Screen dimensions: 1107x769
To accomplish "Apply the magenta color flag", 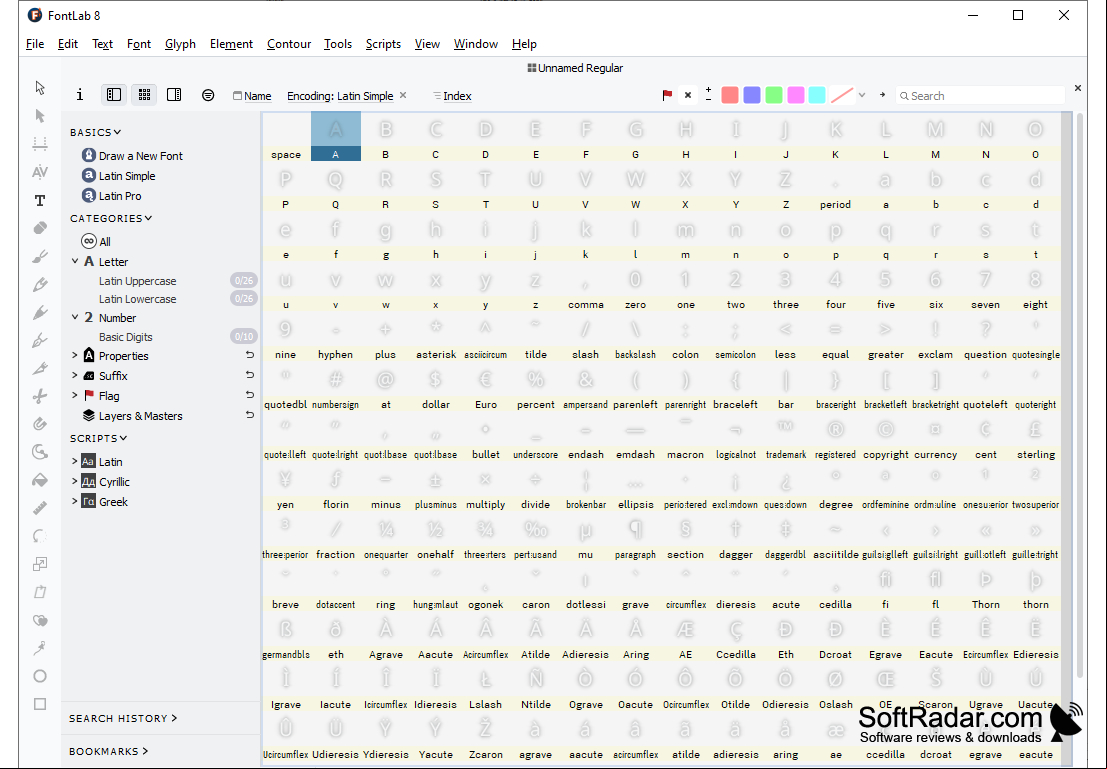I will [x=796, y=95].
